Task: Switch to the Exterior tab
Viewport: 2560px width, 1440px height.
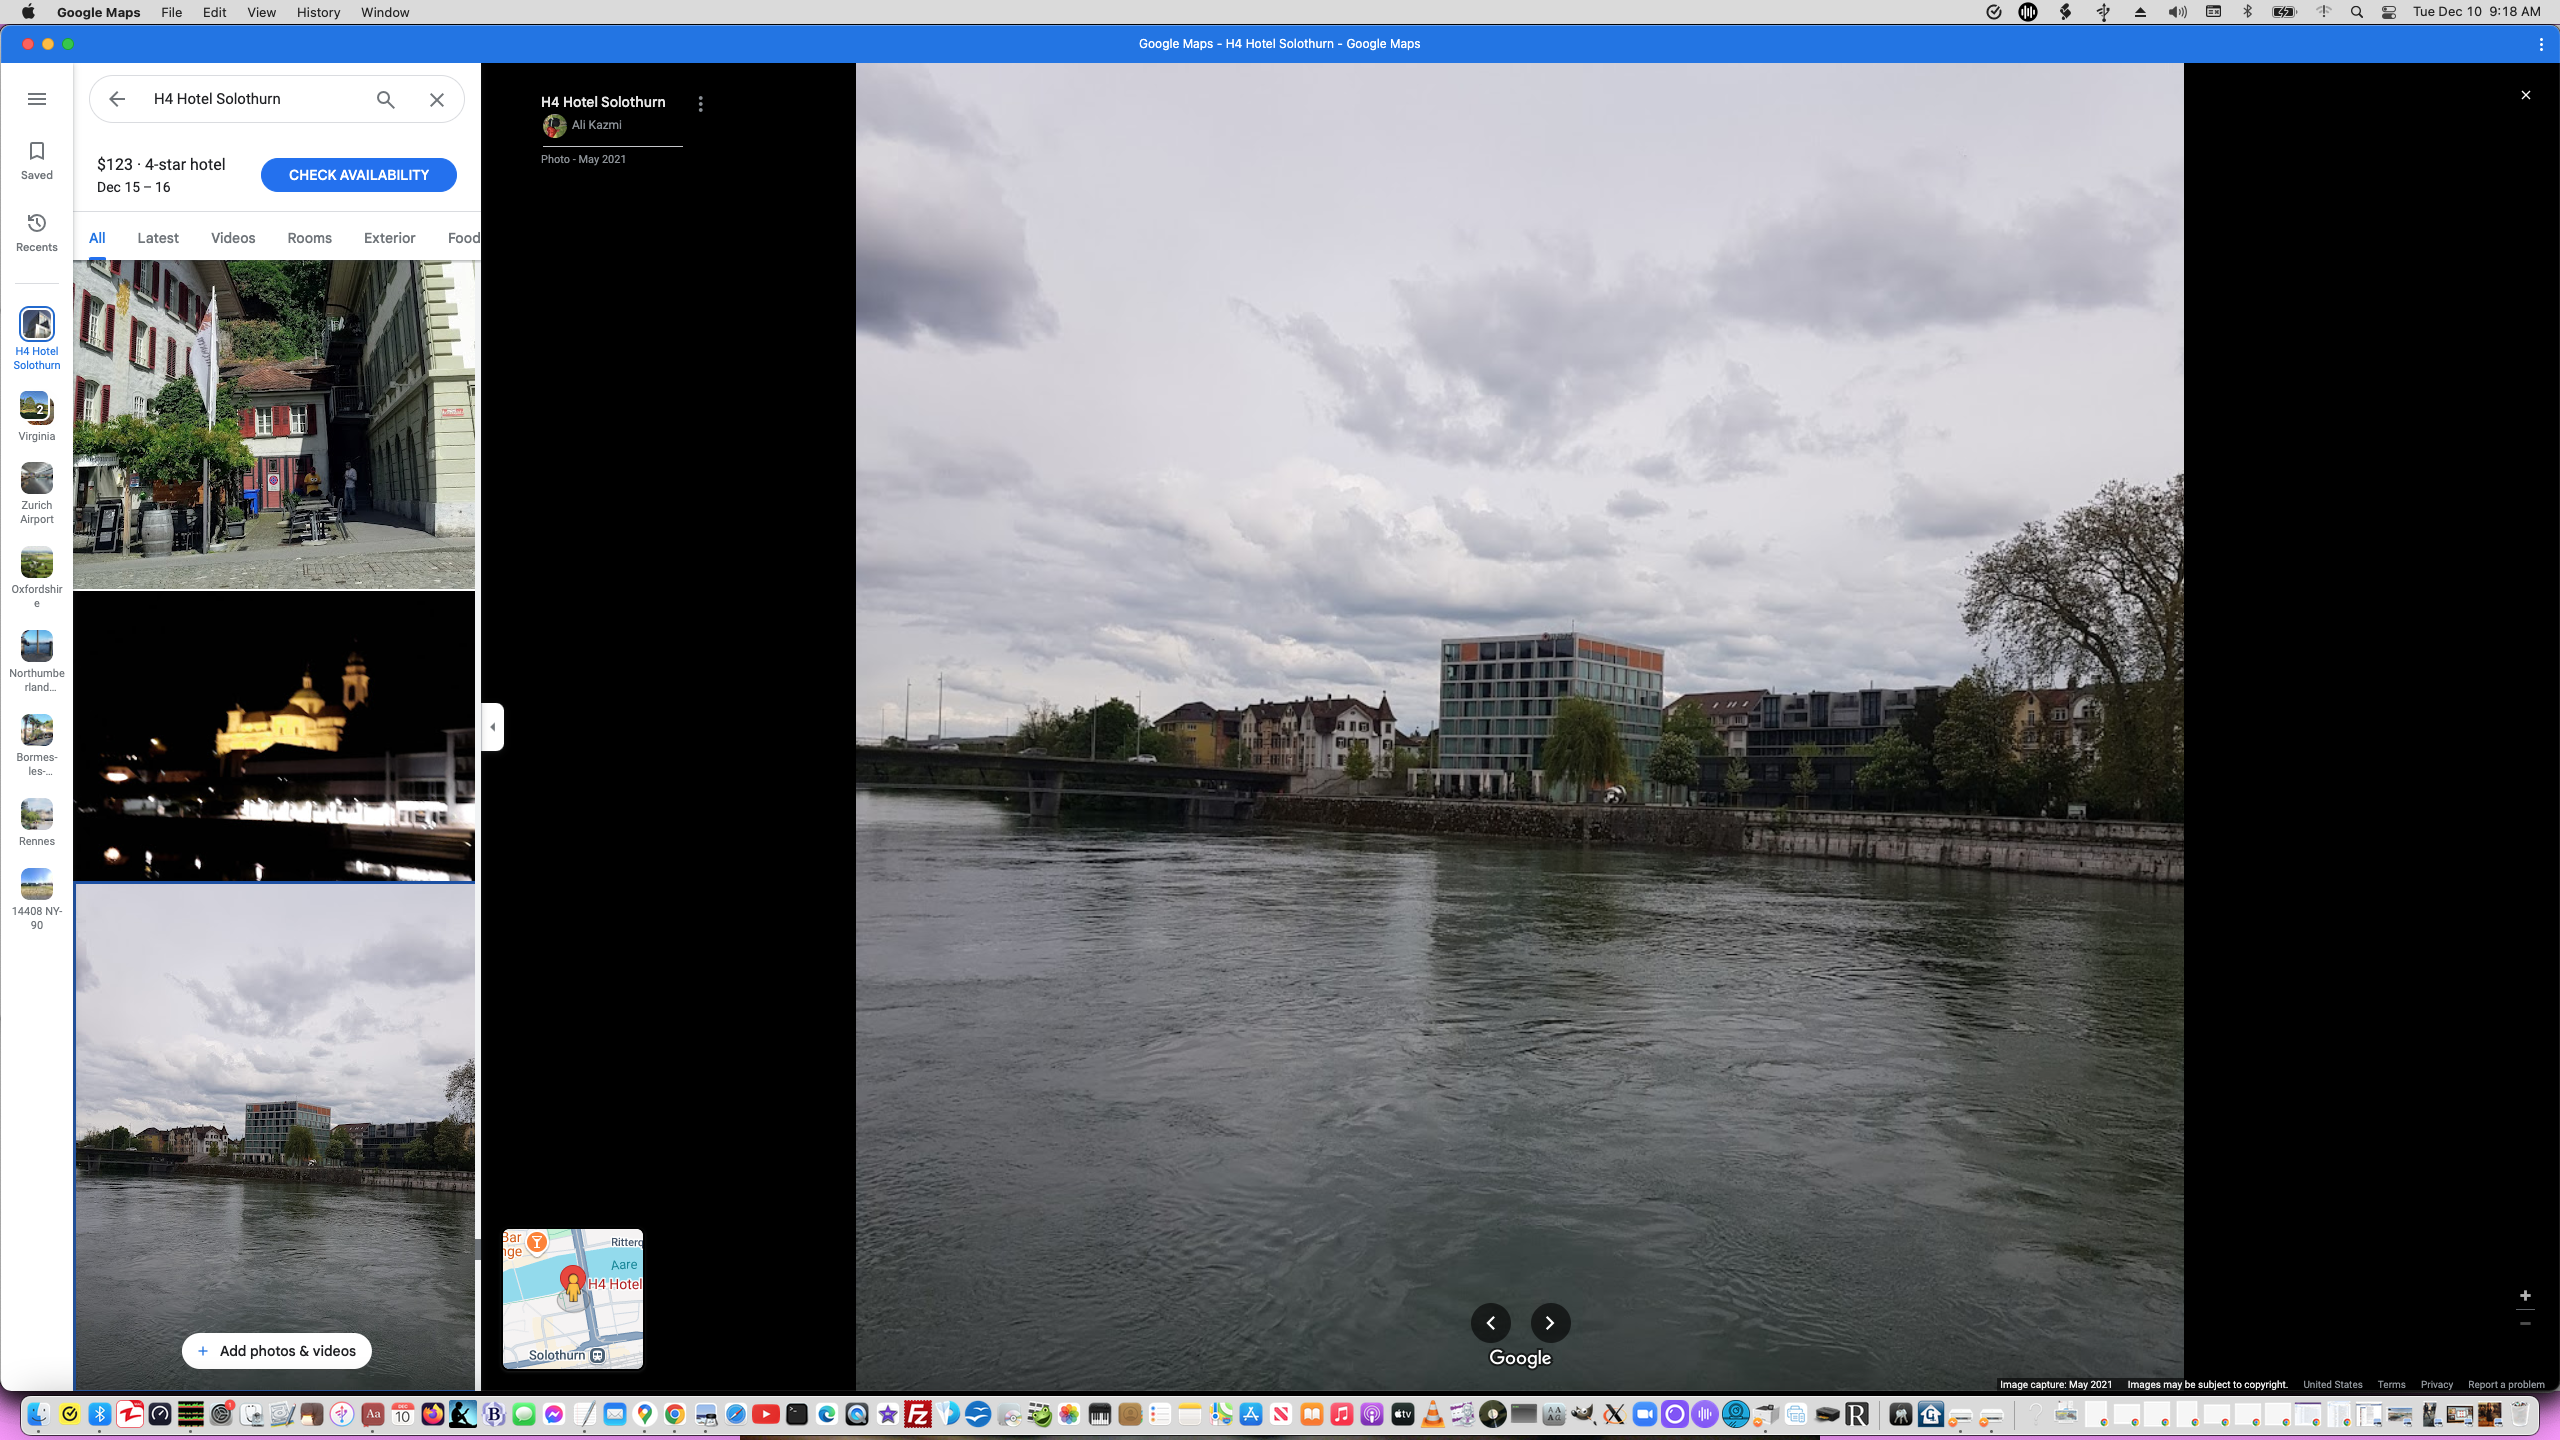Action: coord(389,238)
